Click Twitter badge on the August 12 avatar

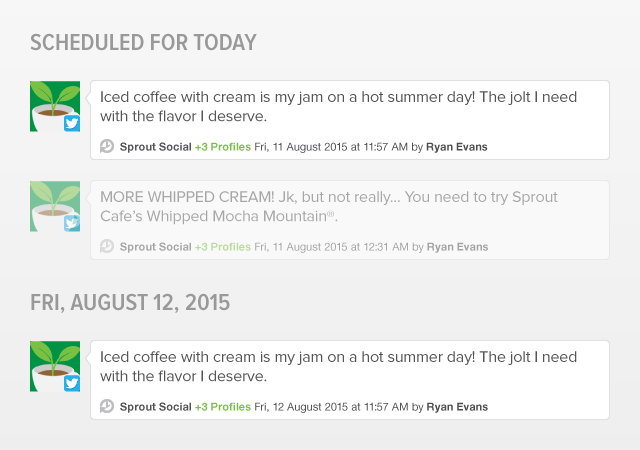pos(72,383)
